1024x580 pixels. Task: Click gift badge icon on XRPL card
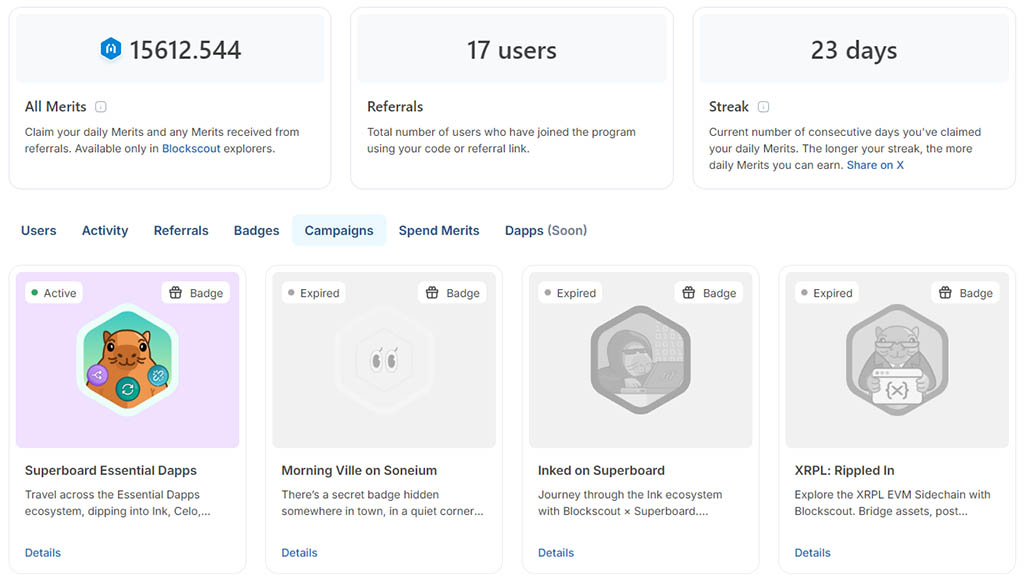pyautogui.click(x=946, y=293)
